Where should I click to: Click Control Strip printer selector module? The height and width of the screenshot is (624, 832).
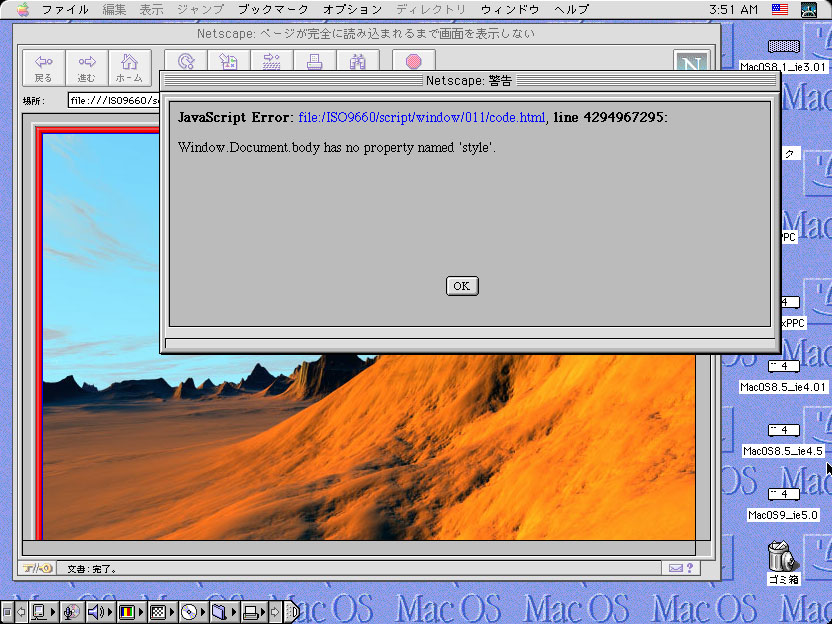254,612
